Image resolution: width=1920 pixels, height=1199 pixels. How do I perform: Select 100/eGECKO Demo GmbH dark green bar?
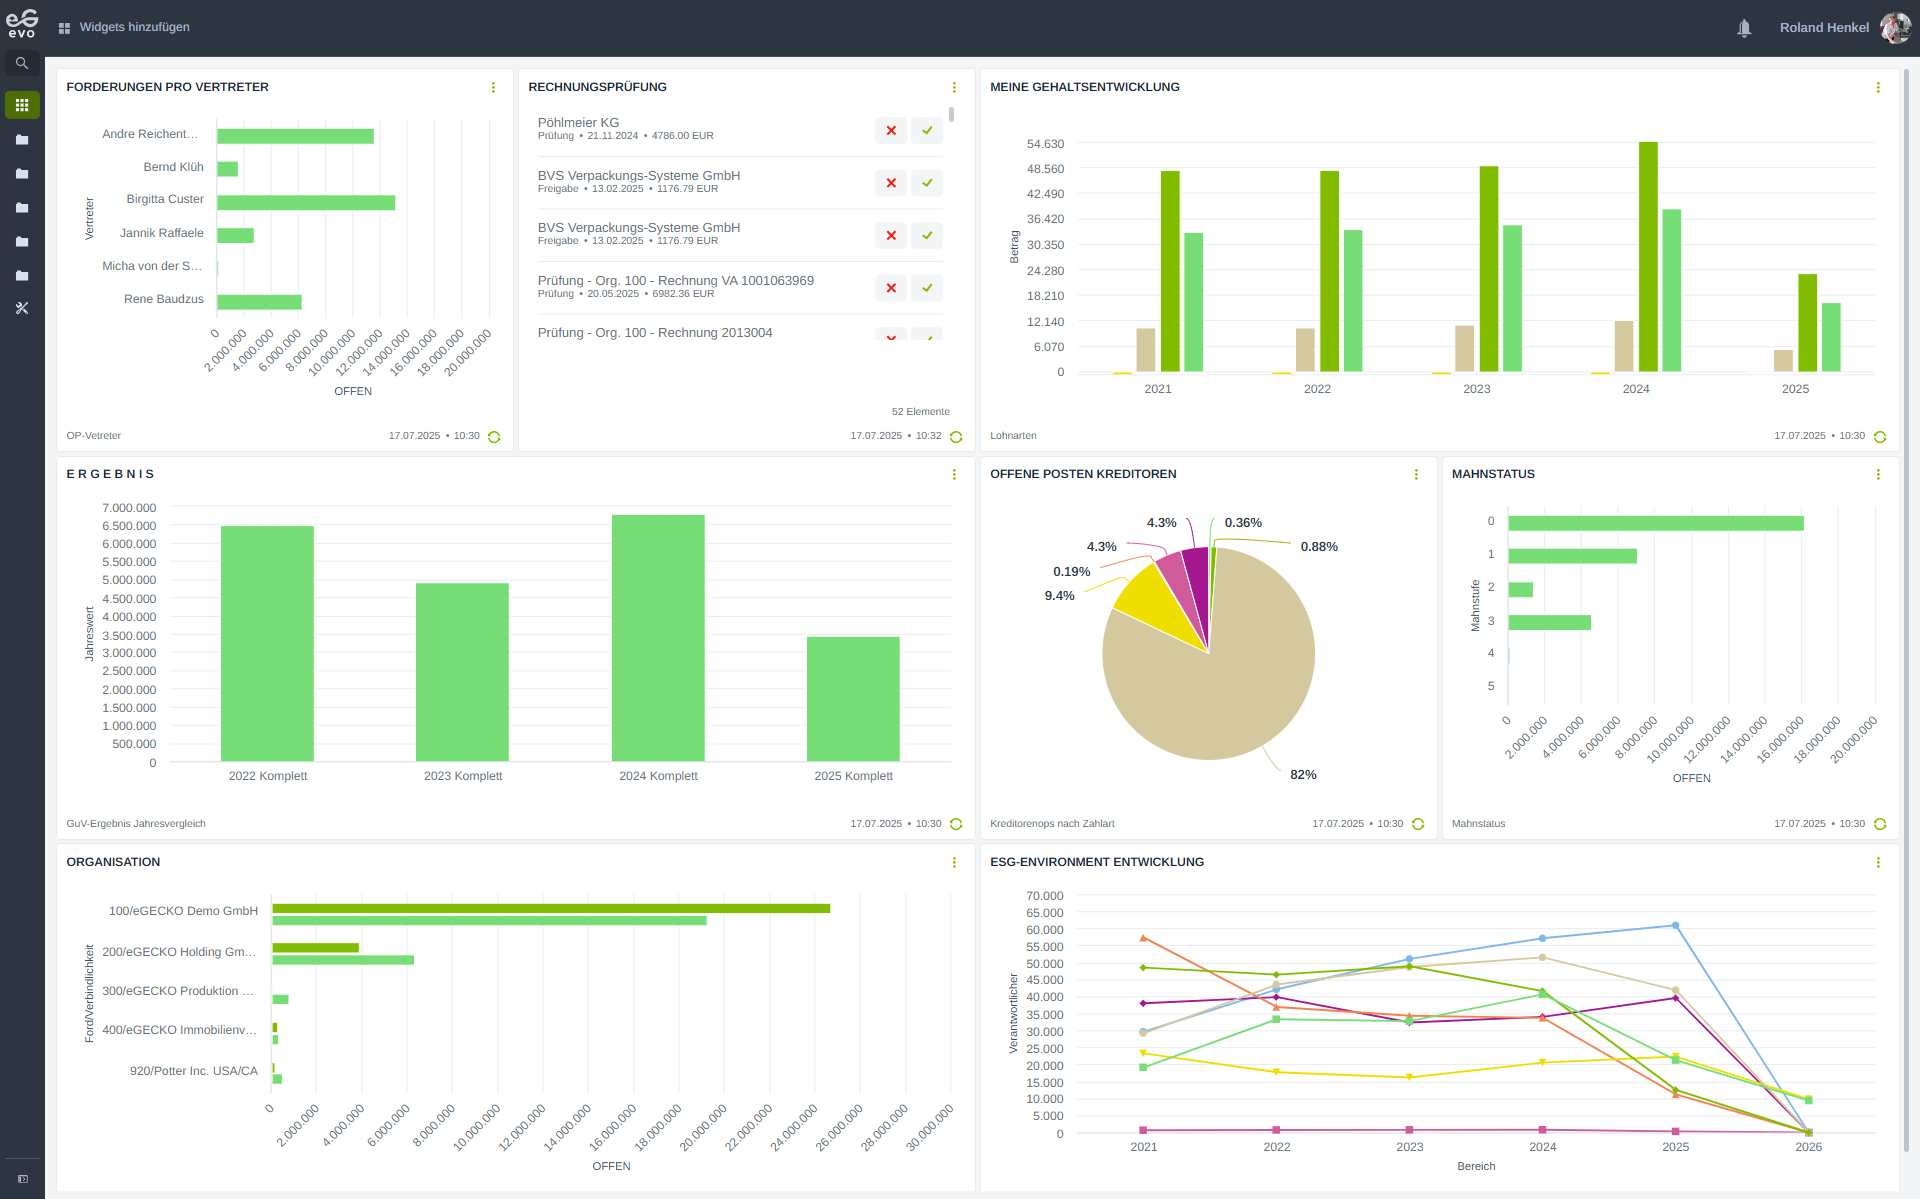pos(551,908)
